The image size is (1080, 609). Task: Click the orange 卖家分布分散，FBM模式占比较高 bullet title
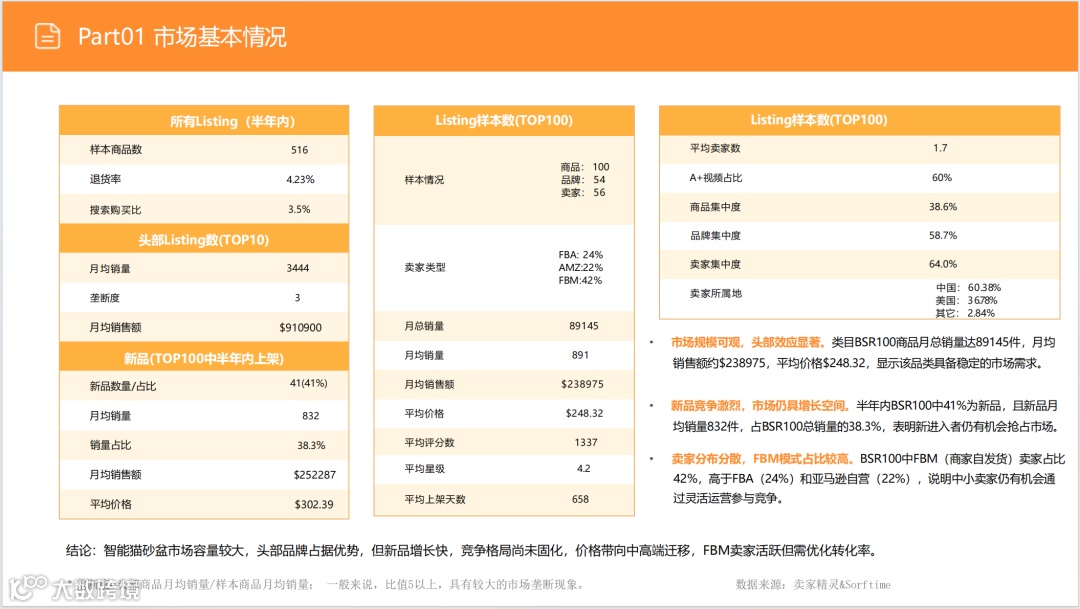pyautogui.click(x=763, y=459)
